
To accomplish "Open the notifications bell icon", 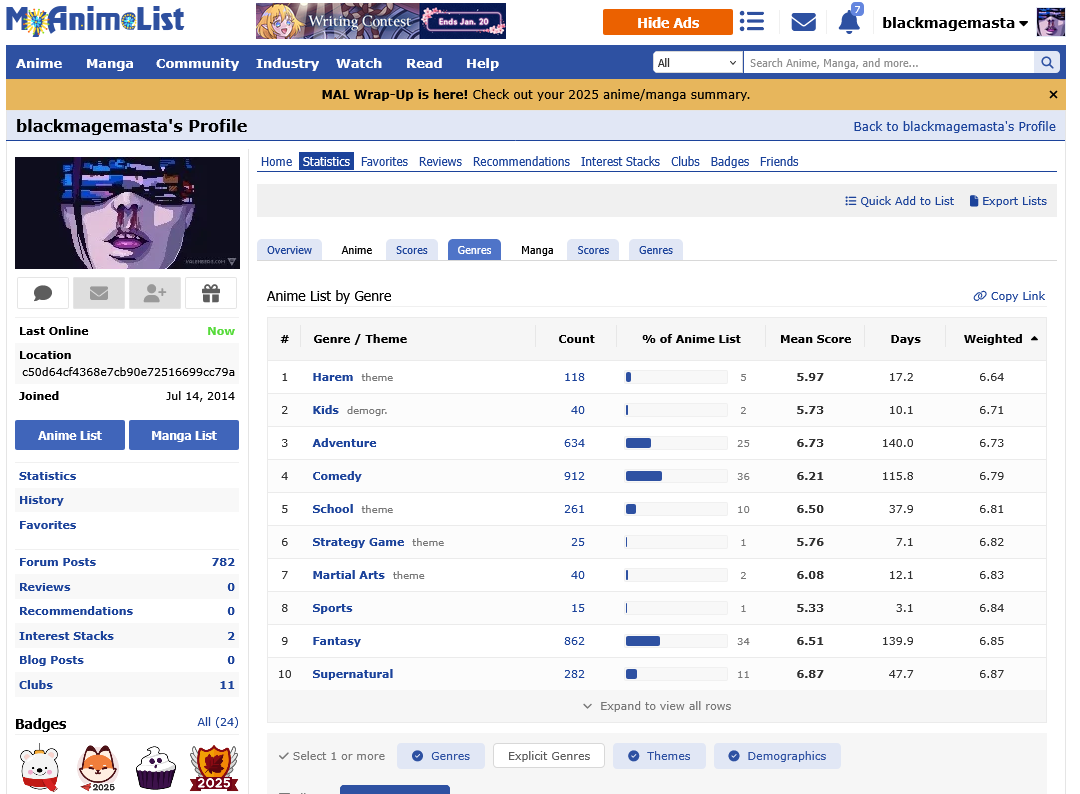I will tap(849, 22).
